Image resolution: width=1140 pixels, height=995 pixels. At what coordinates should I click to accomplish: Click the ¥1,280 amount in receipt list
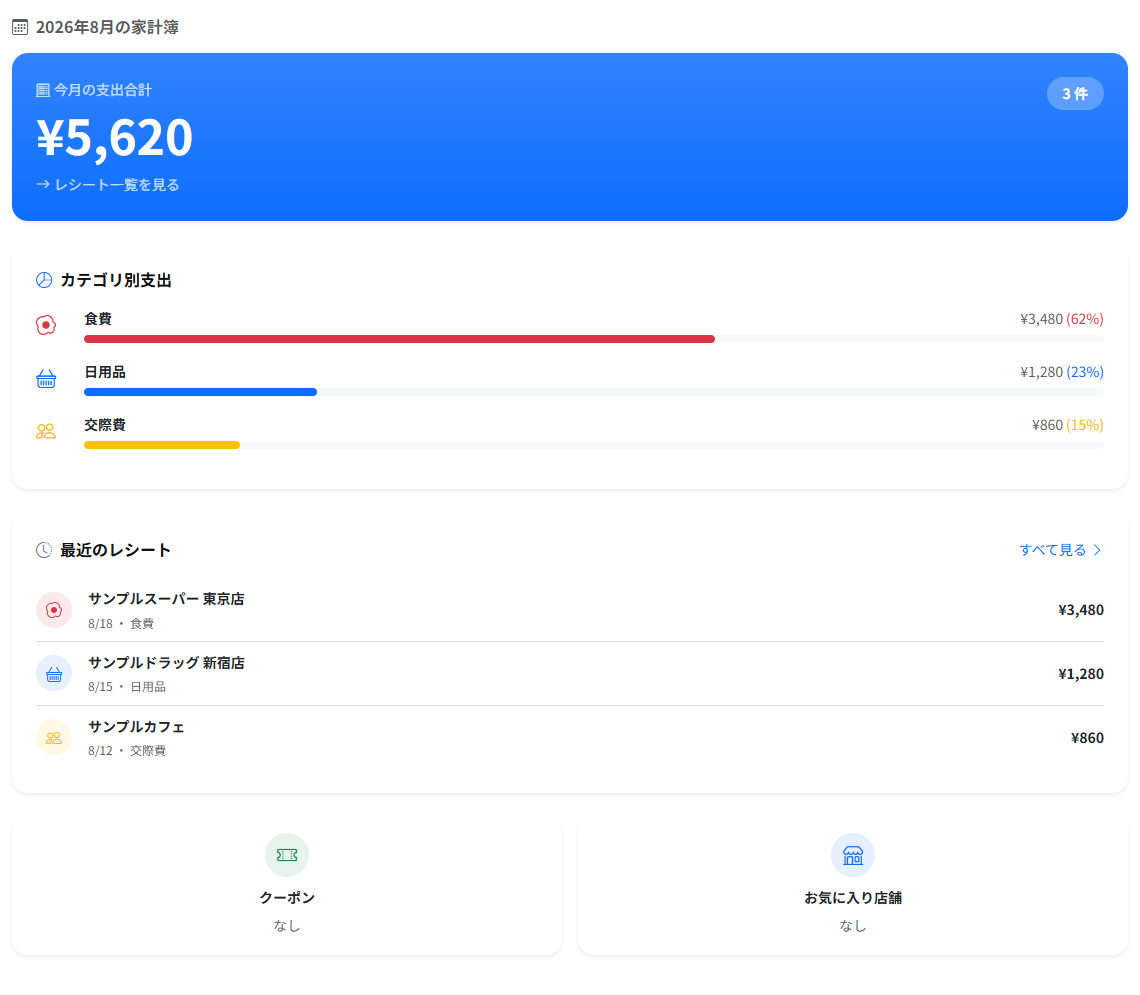[x=1080, y=674]
